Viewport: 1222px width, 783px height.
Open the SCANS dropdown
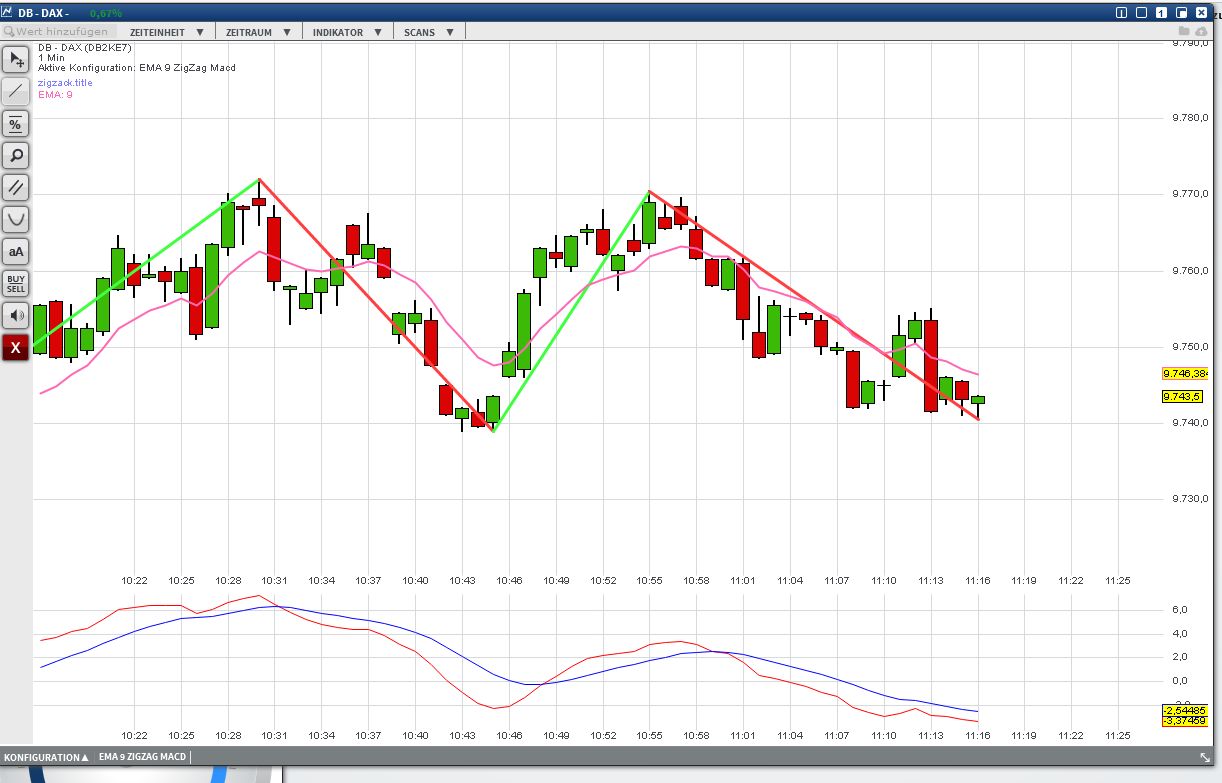click(x=428, y=32)
